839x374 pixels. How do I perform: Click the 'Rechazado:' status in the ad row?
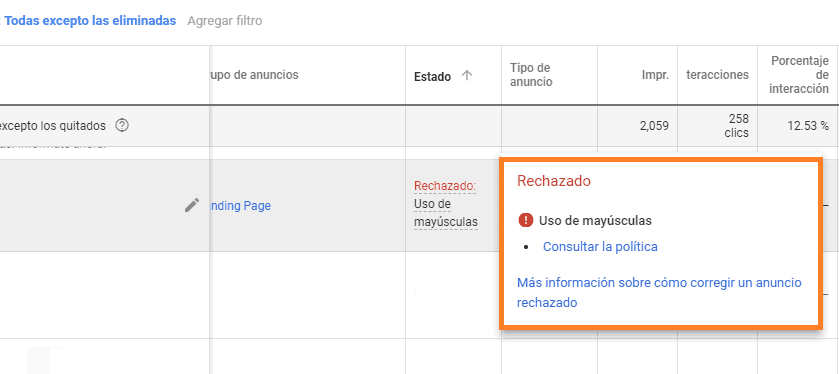(445, 186)
